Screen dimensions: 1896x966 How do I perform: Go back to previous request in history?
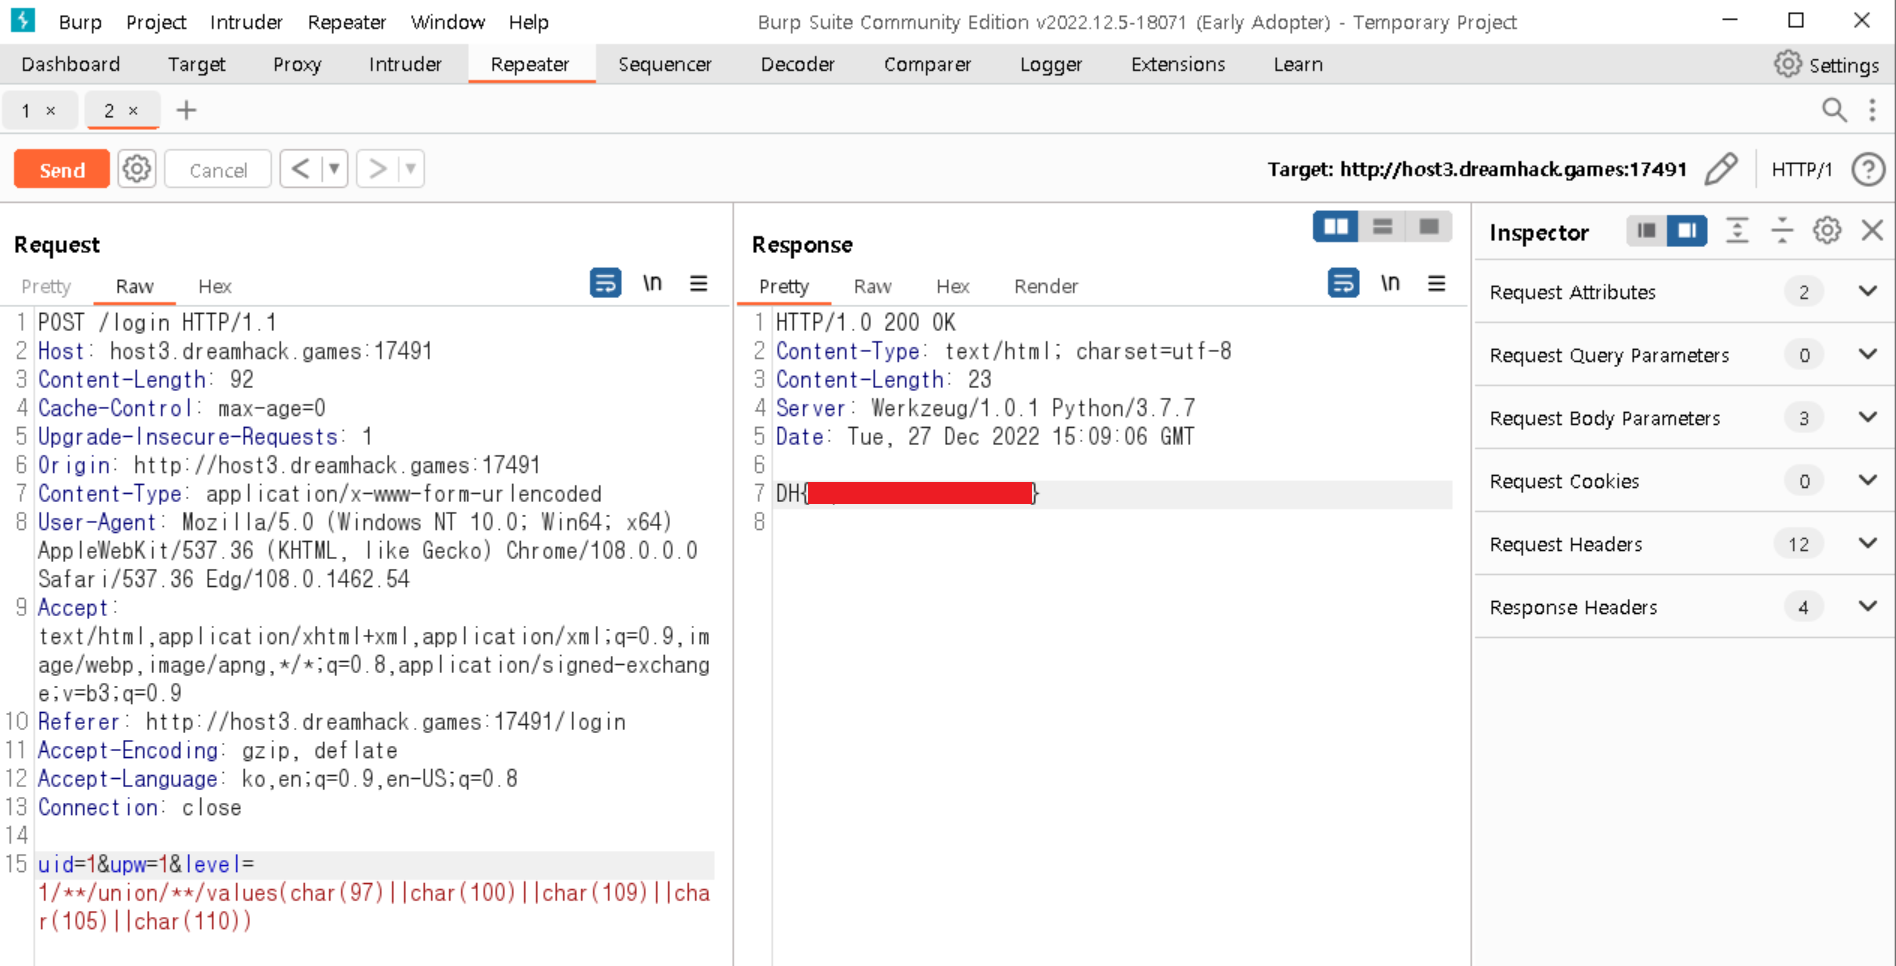tap(300, 169)
